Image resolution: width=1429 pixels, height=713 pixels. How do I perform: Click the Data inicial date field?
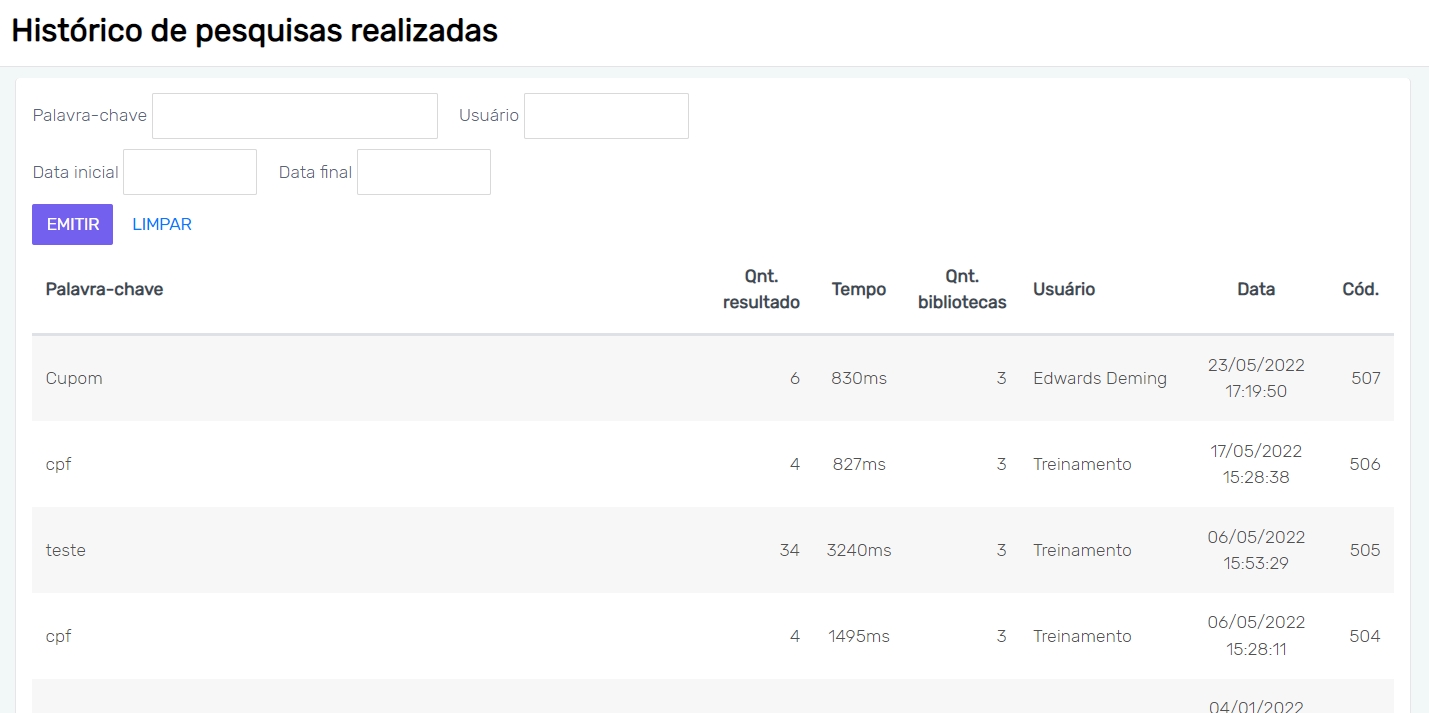(190, 172)
